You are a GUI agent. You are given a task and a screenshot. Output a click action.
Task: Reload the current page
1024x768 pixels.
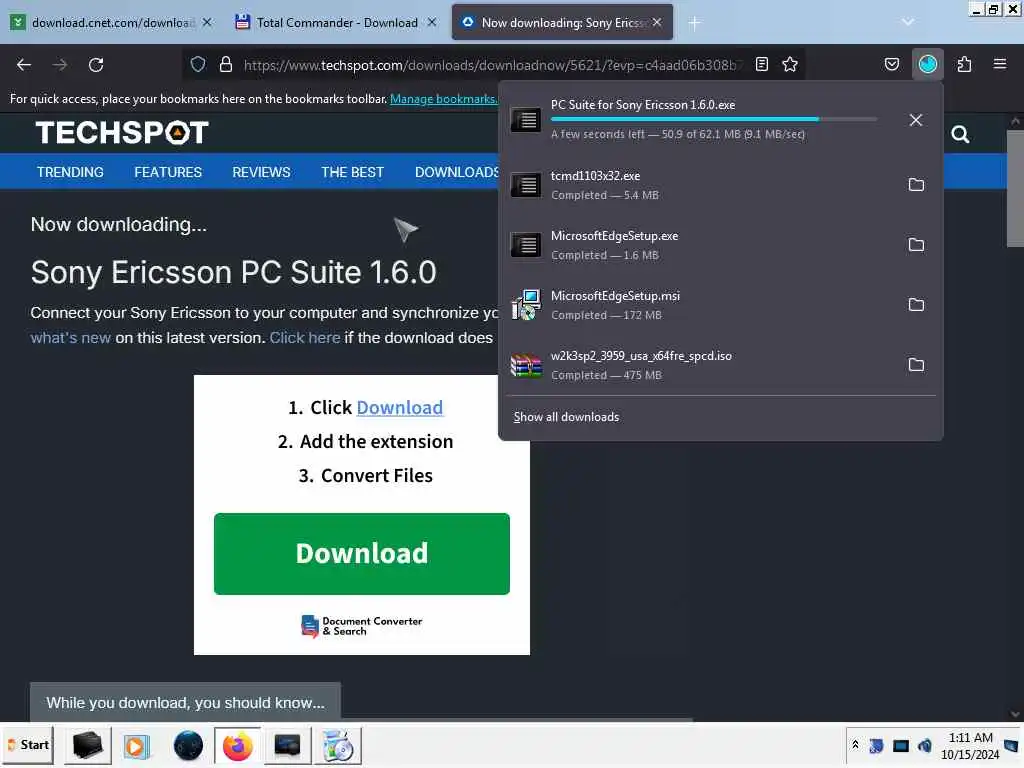(x=96, y=65)
